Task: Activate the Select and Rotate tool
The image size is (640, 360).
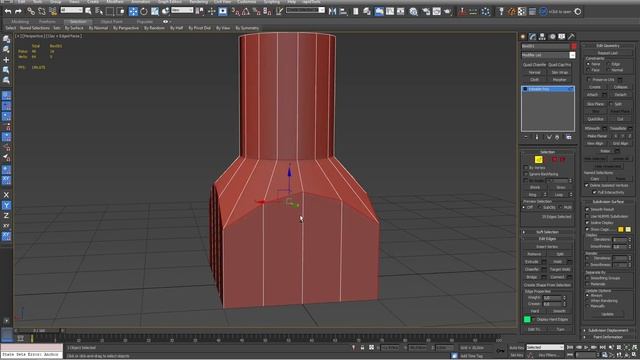Action: click(144, 11)
